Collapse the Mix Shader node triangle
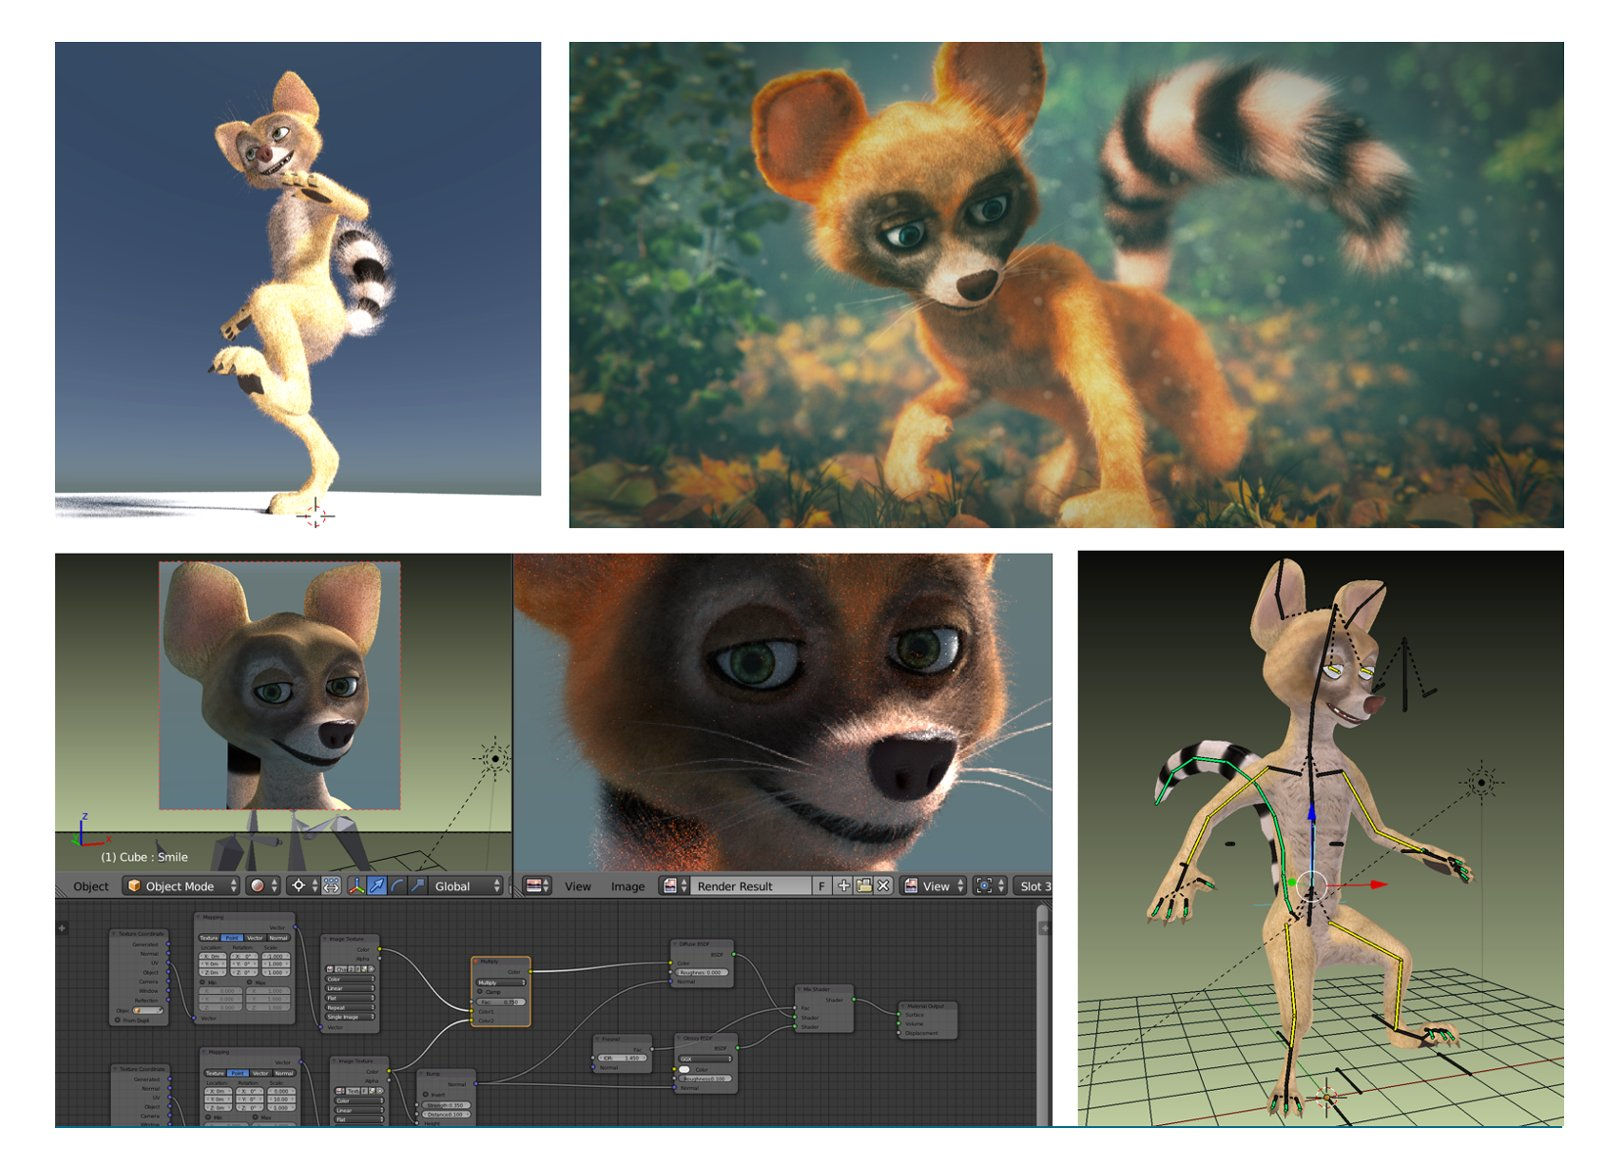Screen dimensions: 1622x1168 pos(799,989)
